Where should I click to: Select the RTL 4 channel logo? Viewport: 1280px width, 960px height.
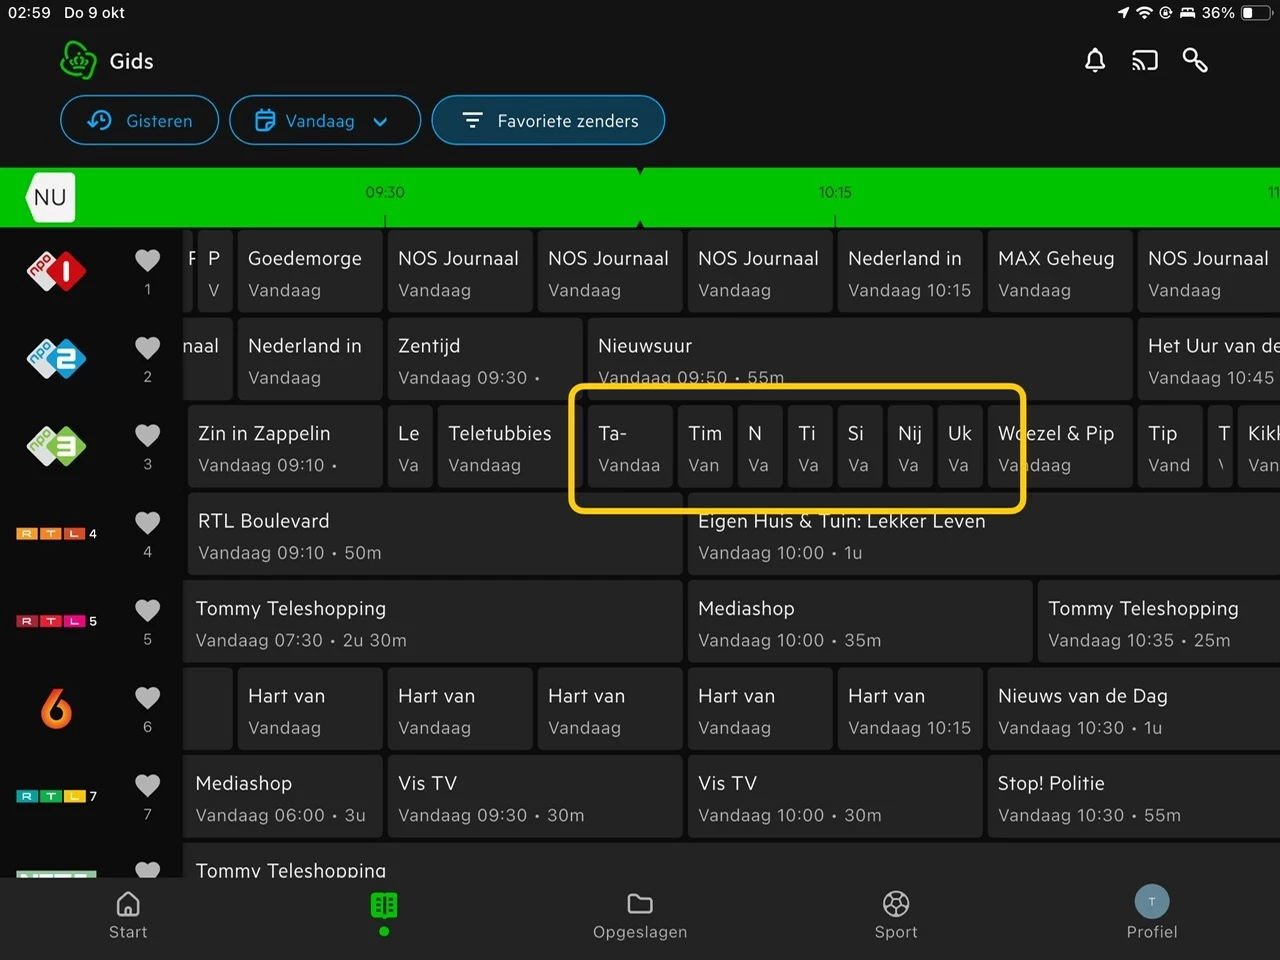56,534
